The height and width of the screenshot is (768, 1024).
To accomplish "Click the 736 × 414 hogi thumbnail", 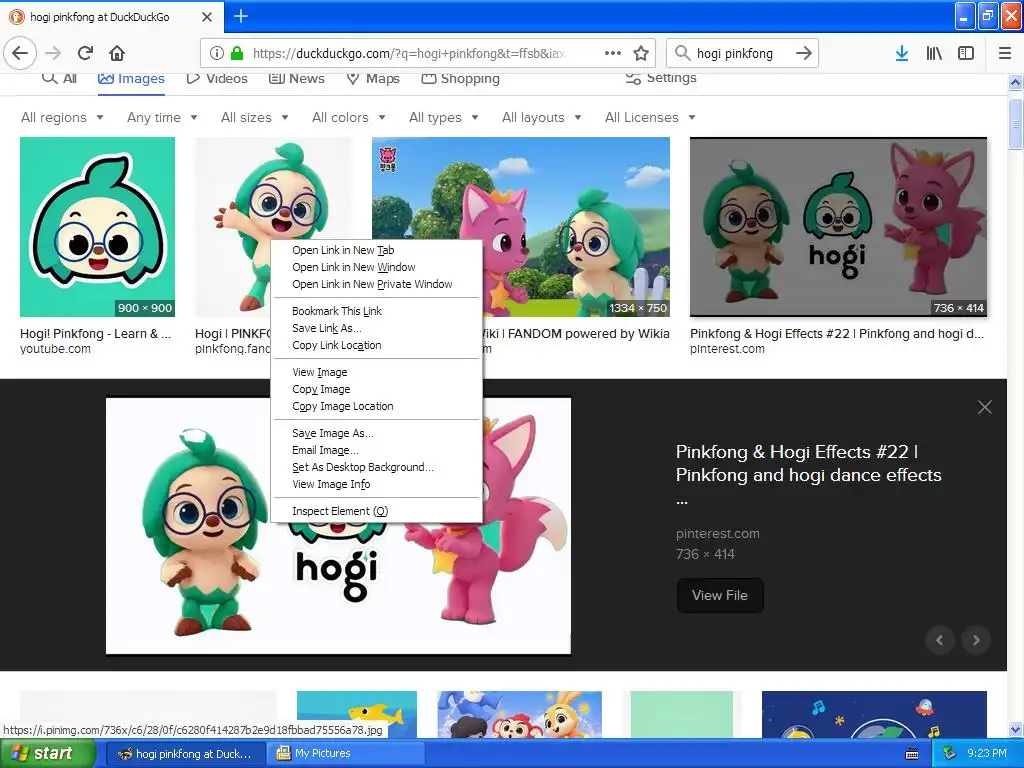I will tap(839, 227).
